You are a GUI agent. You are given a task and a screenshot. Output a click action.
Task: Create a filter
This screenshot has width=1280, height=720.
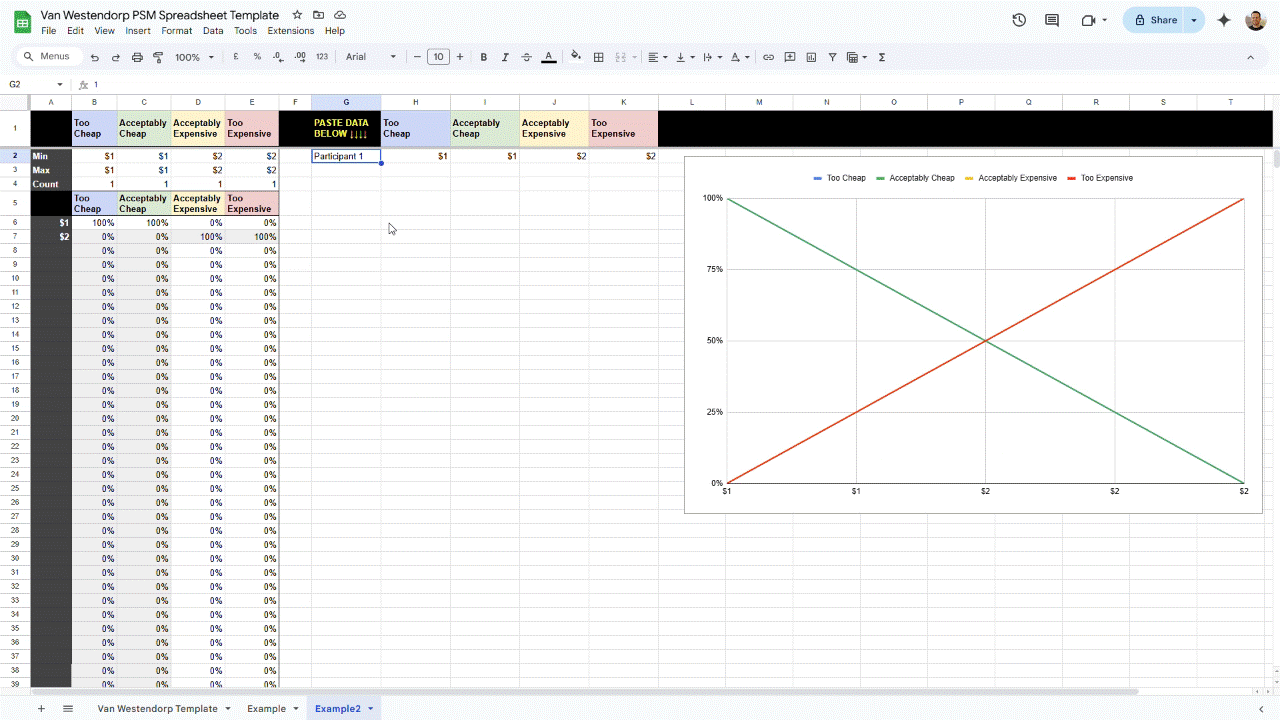coord(831,57)
